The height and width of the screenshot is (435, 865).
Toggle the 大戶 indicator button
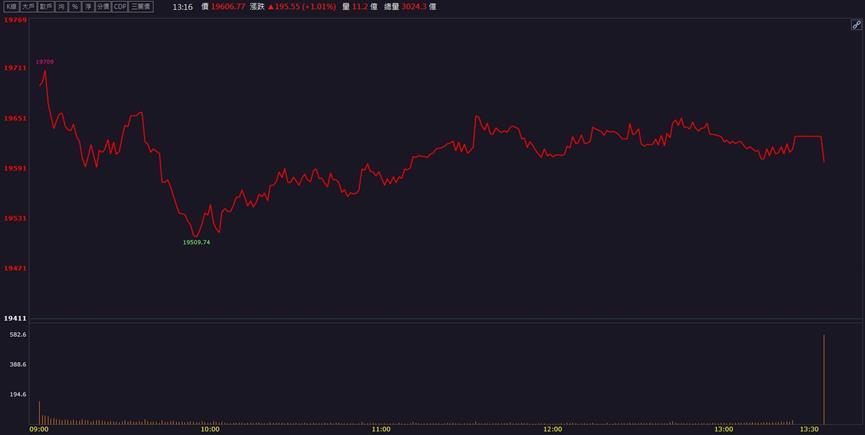(x=29, y=7)
